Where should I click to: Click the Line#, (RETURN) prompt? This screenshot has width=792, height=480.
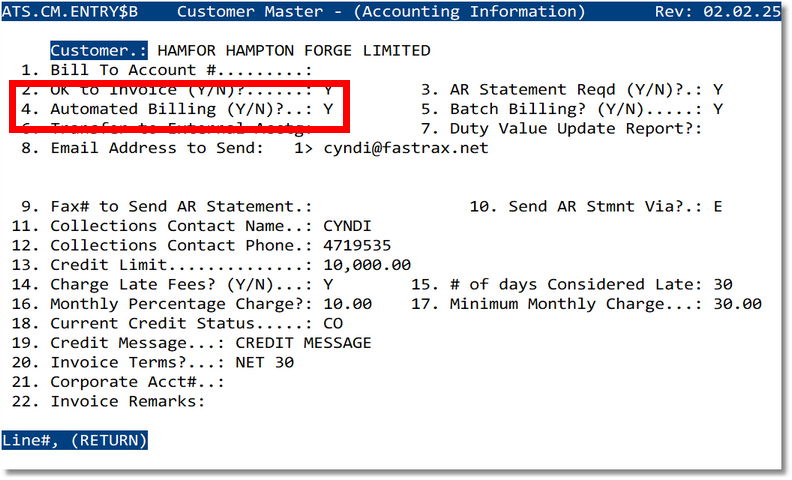click(75, 439)
